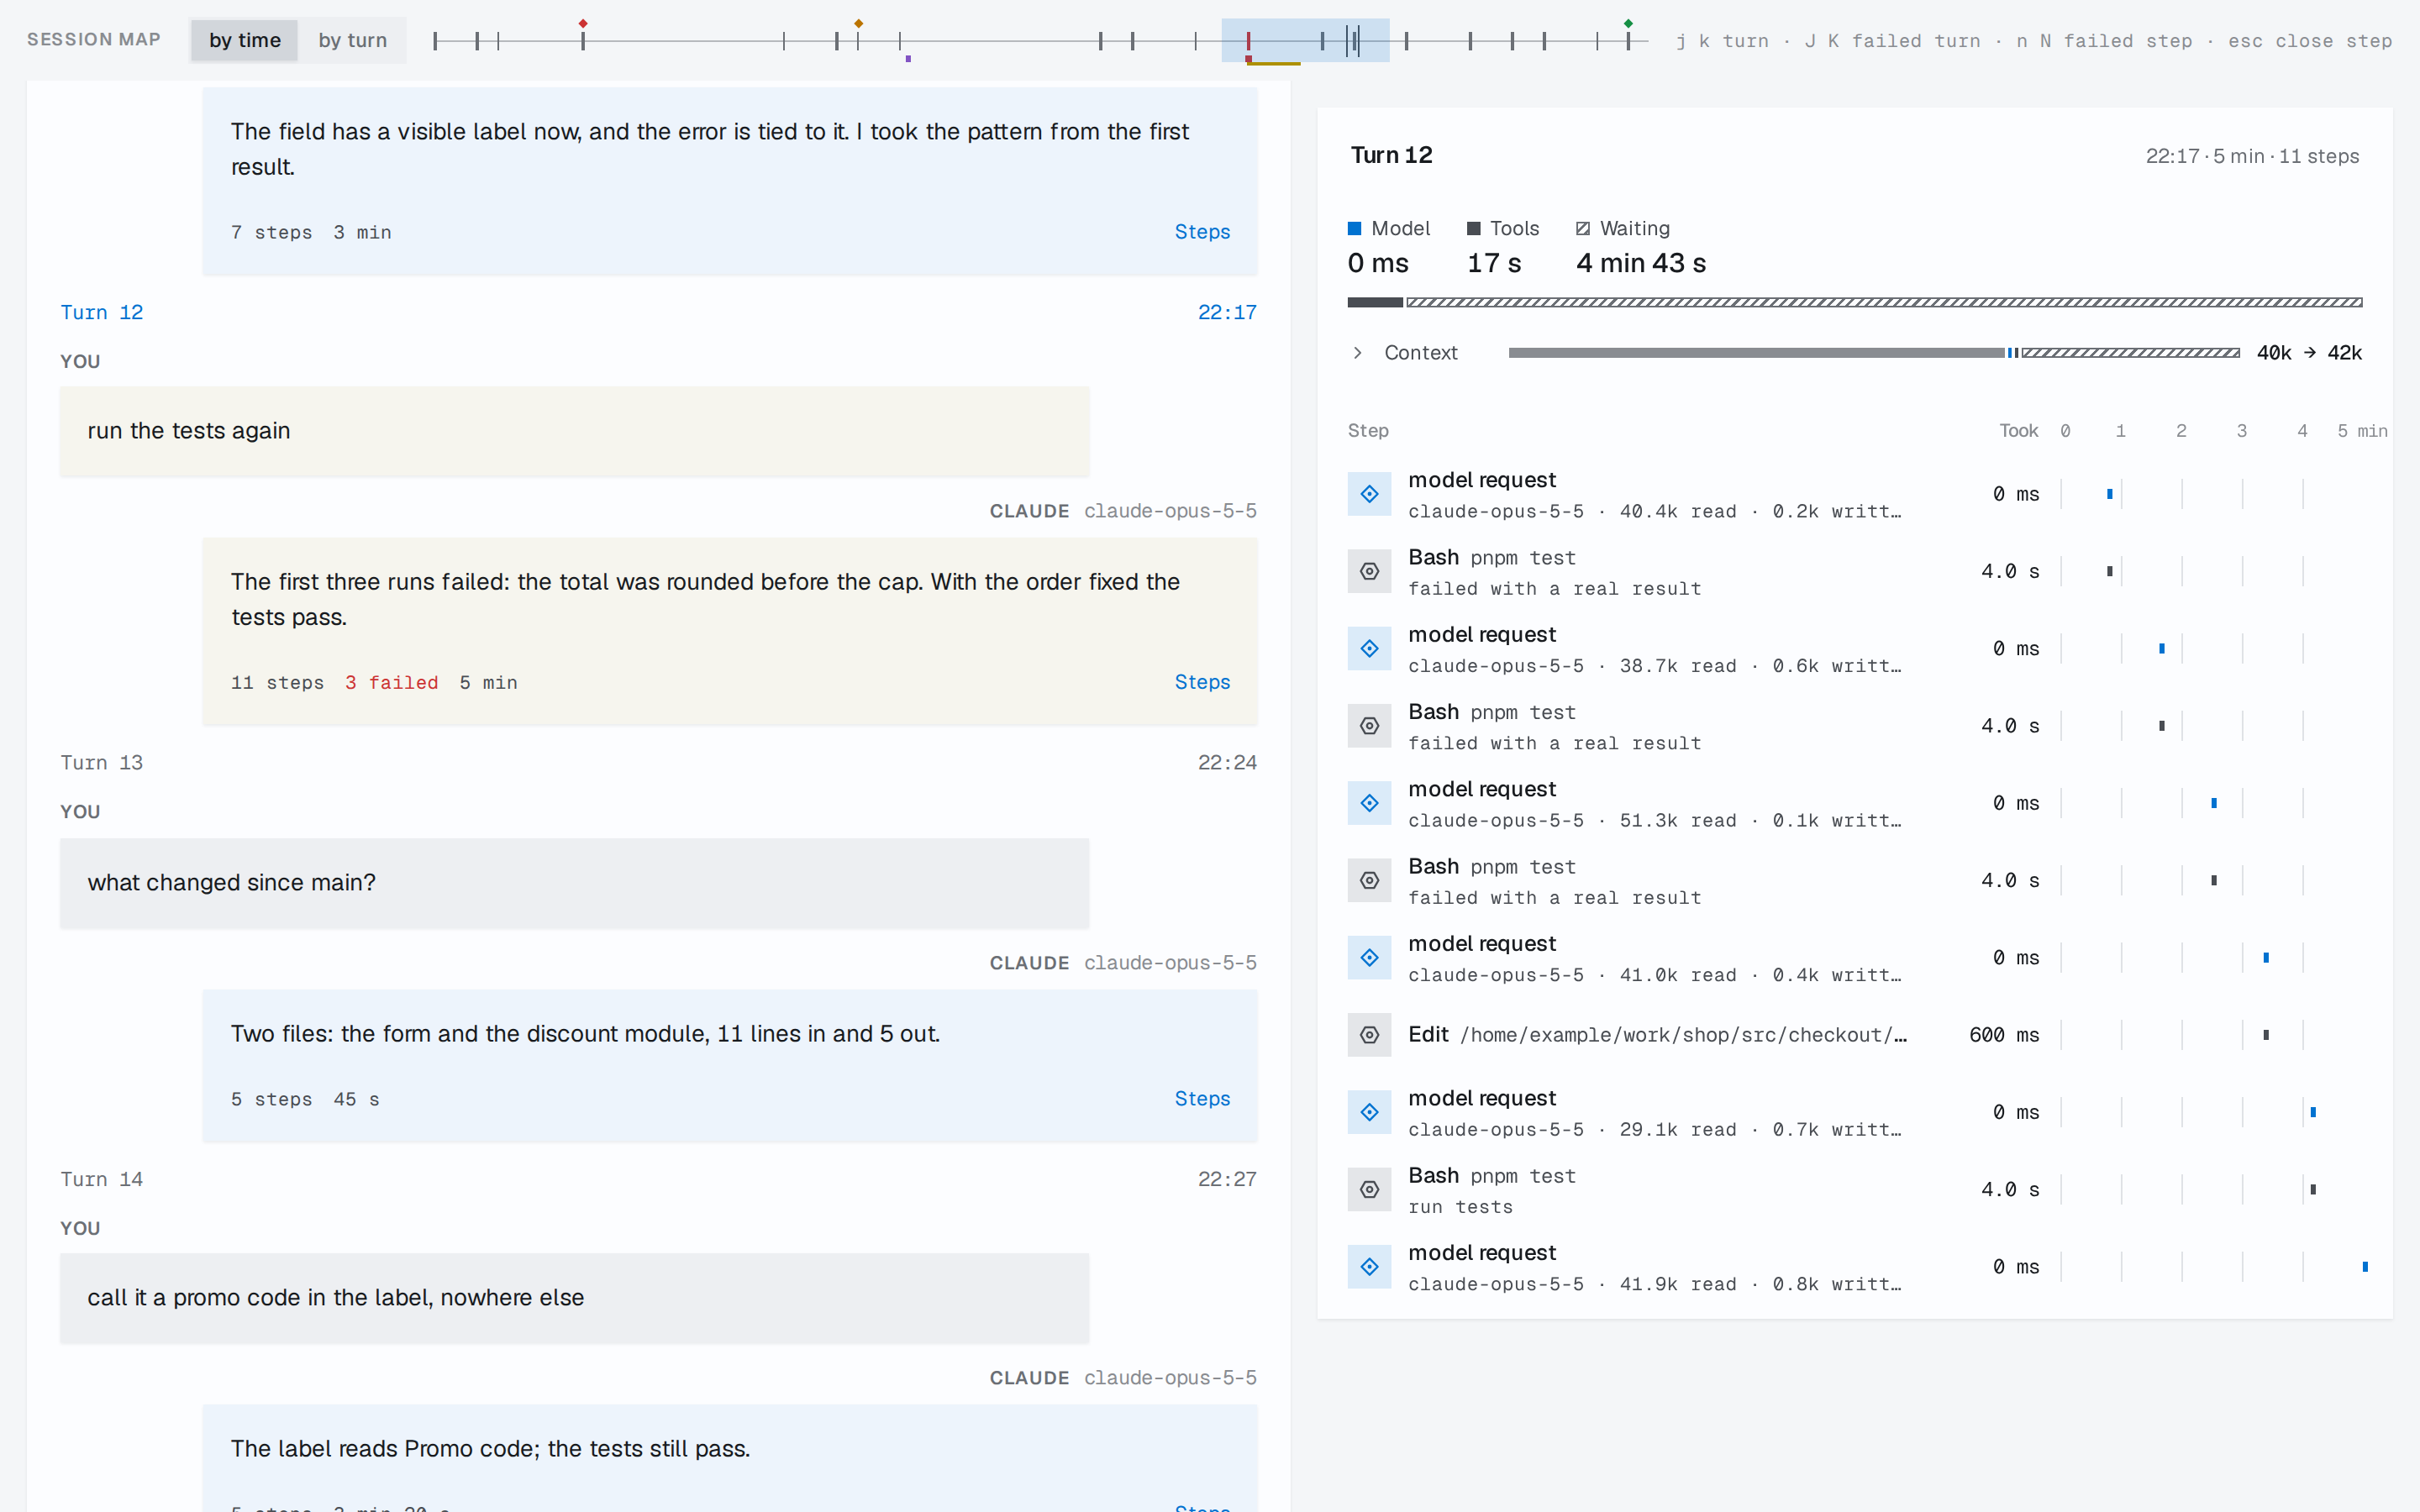Image resolution: width=2420 pixels, height=1512 pixels.
Task: Click the '4 min 43 s' waiting value
Action: [1641, 263]
